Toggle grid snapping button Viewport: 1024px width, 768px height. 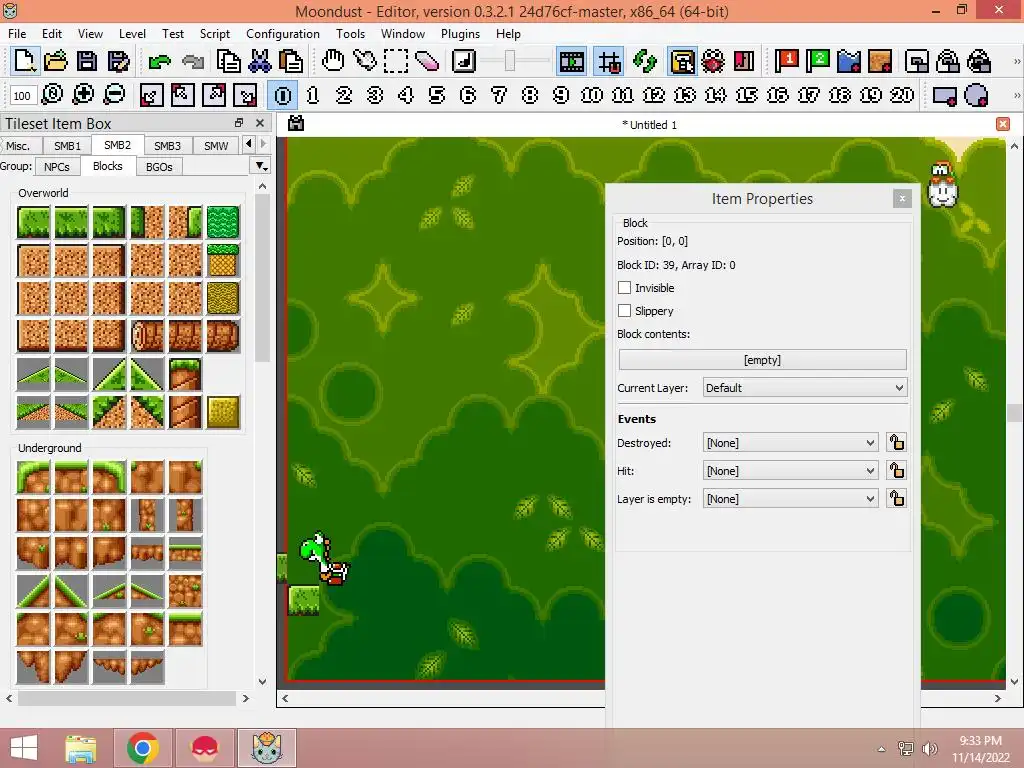pyautogui.click(x=609, y=62)
